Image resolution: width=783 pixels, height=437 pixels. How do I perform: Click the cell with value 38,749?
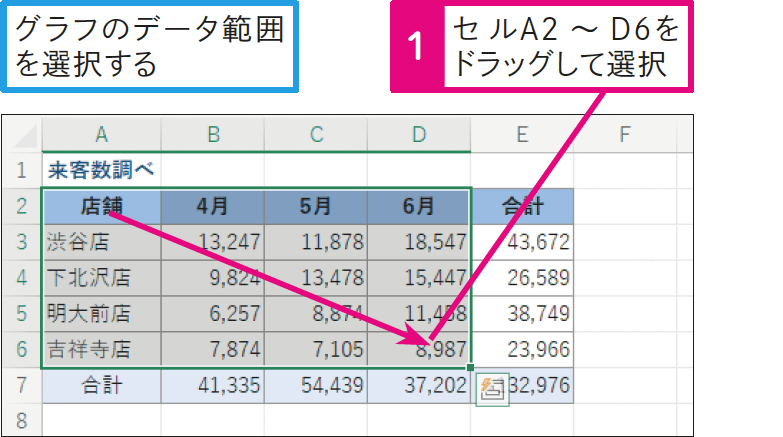(x=522, y=314)
